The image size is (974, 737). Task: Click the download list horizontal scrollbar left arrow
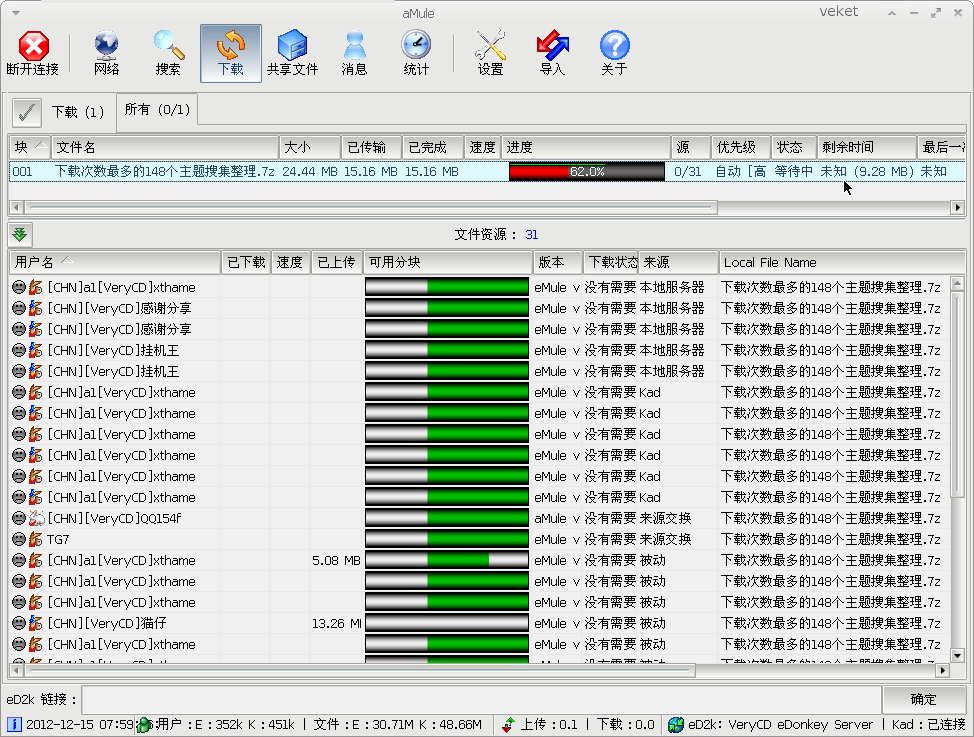click(16, 208)
